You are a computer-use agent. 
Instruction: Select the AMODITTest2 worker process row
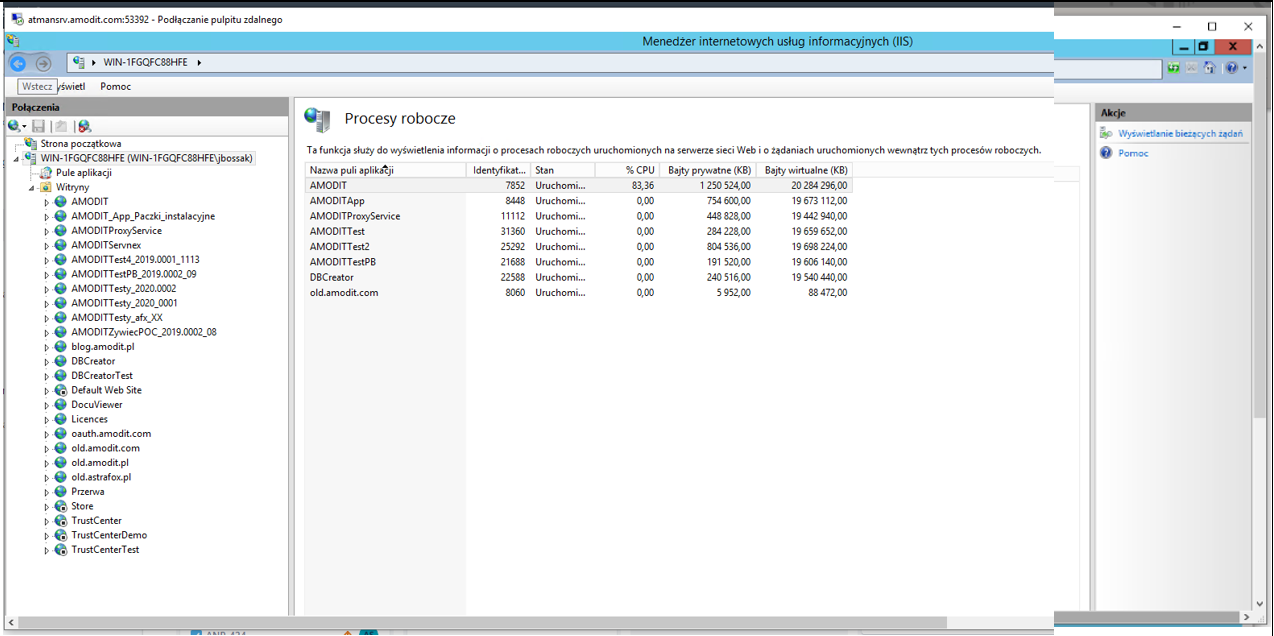click(x=579, y=247)
